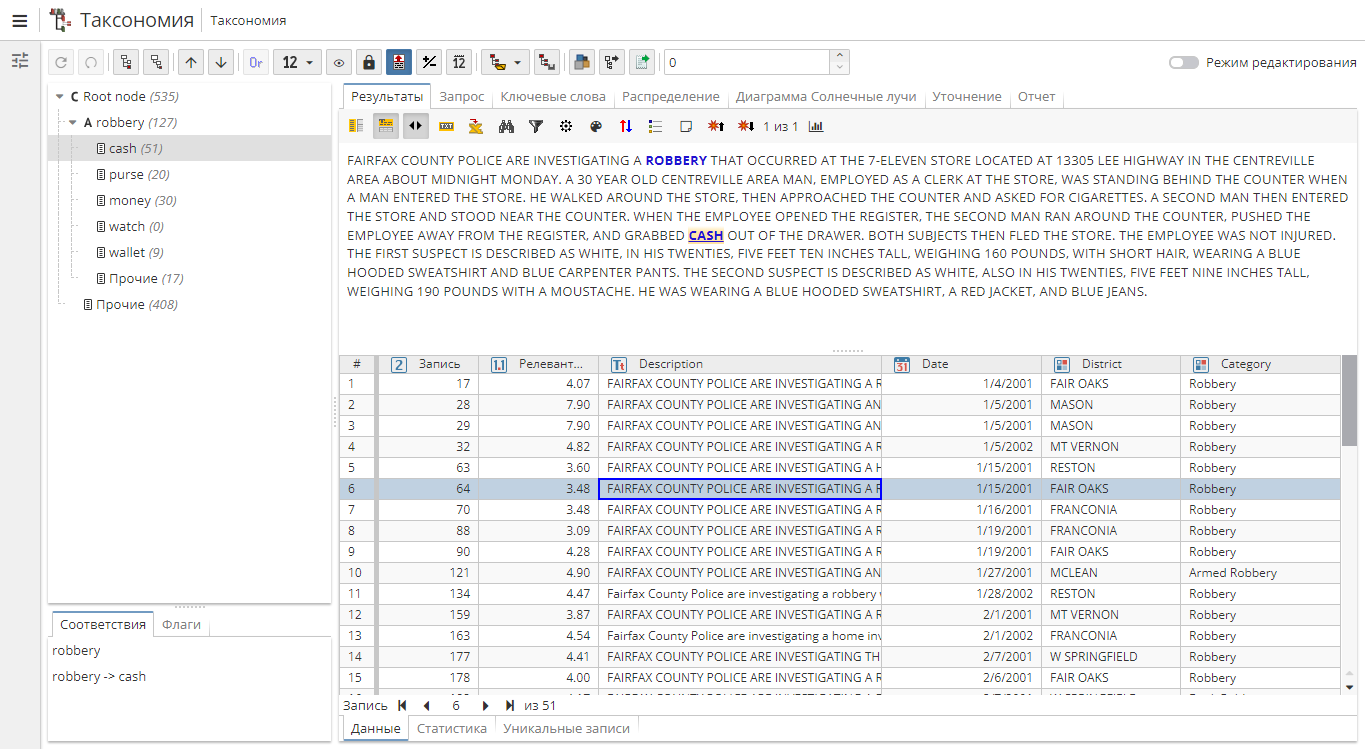Click the first yellow columns layout icon
The height and width of the screenshot is (749, 1365).
coord(356,126)
